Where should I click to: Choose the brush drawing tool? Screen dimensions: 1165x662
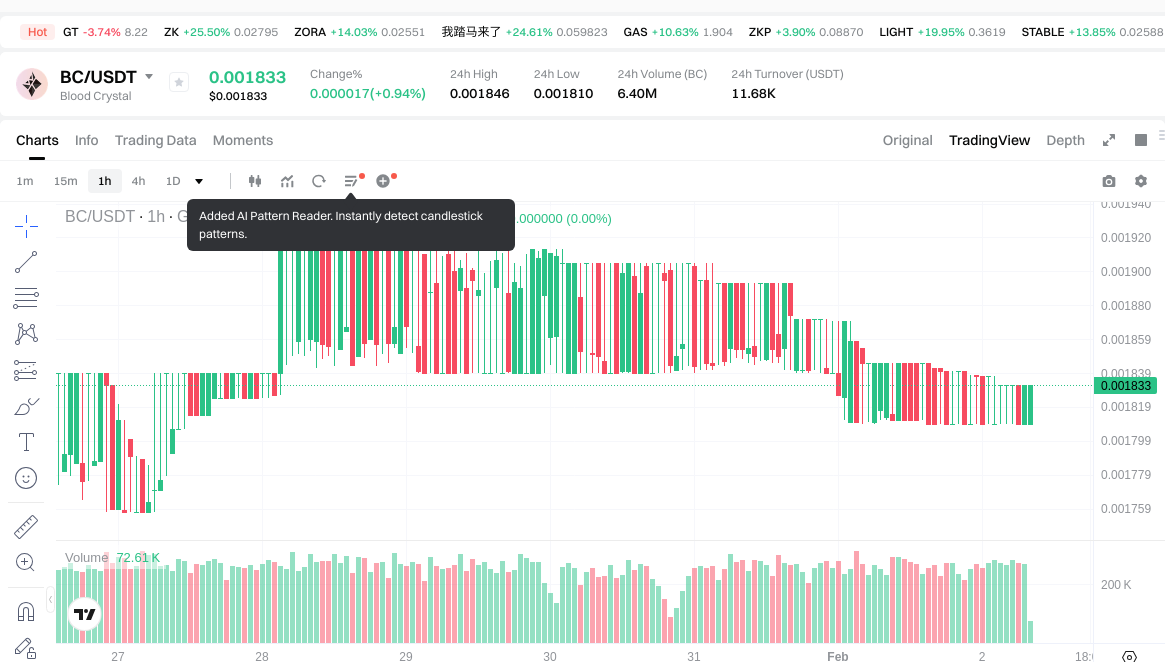(26, 406)
